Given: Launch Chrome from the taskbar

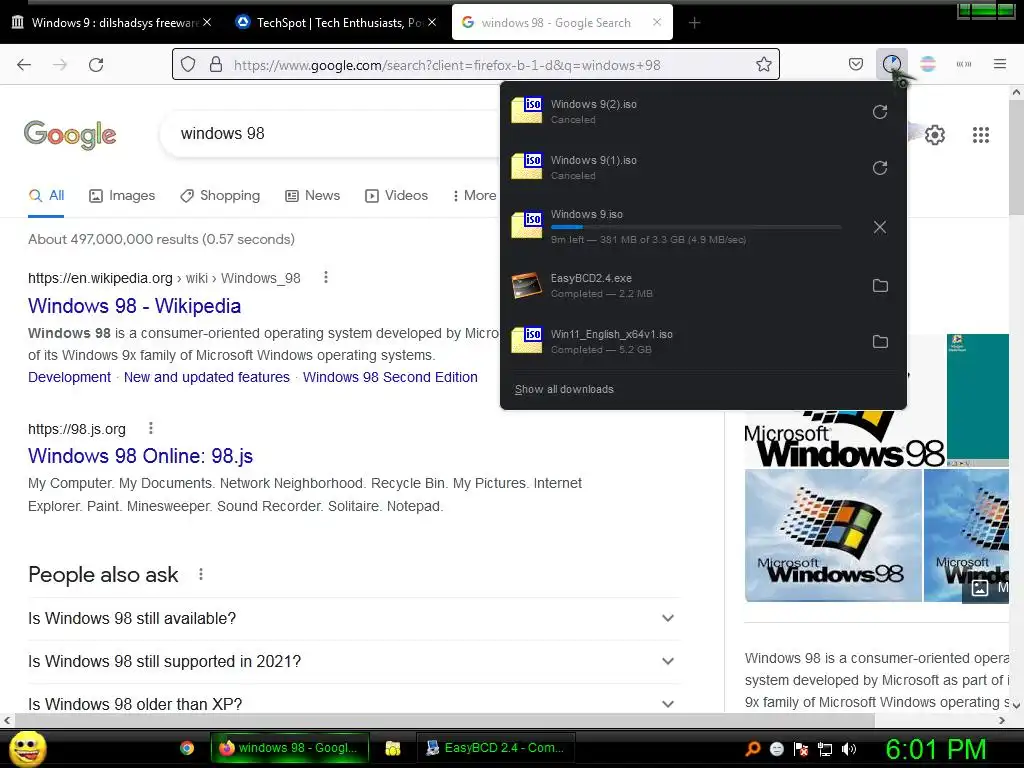Looking at the screenshot, I should tap(187, 748).
